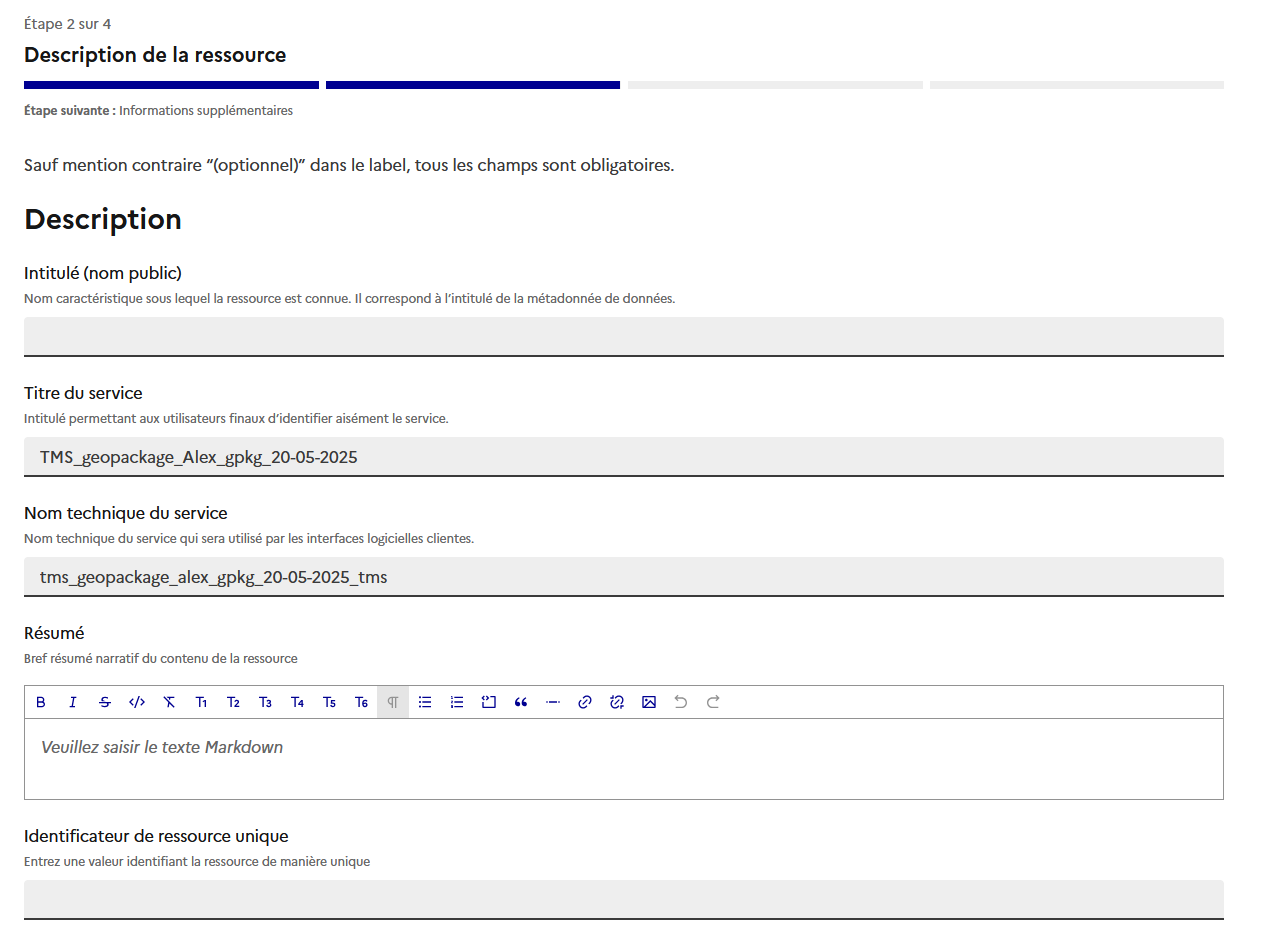Apply italic formatting in the Markdown toolbar
The height and width of the screenshot is (935, 1261).
[72, 702]
